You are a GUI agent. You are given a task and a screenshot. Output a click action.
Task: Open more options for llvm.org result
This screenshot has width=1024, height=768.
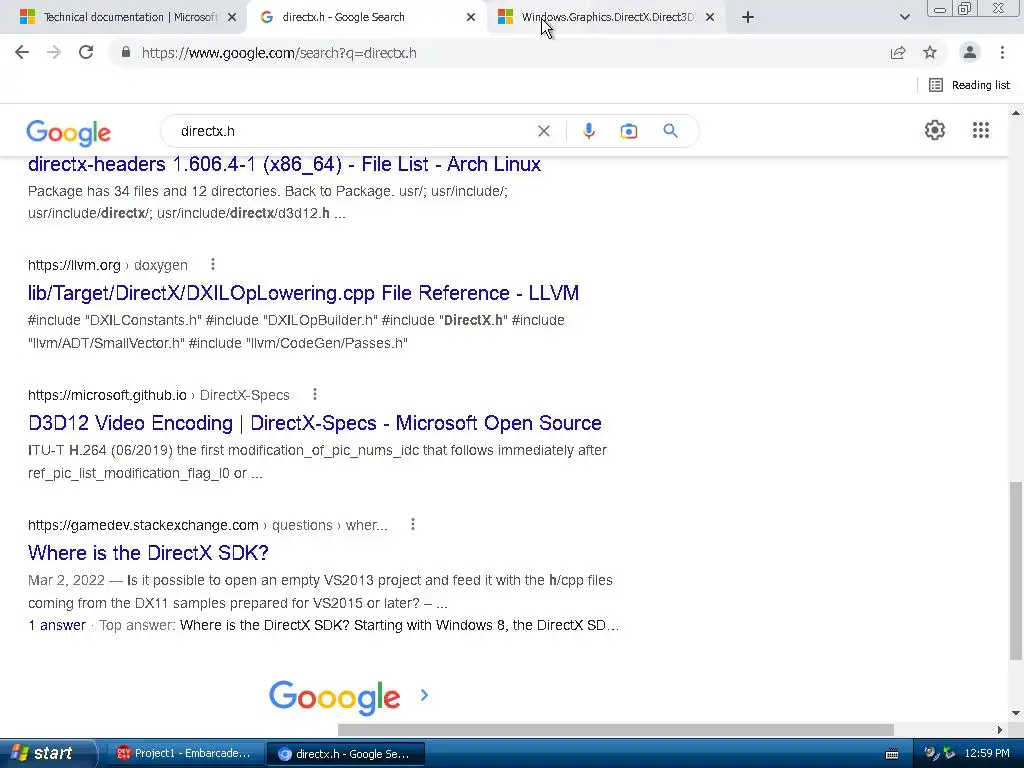coord(212,264)
